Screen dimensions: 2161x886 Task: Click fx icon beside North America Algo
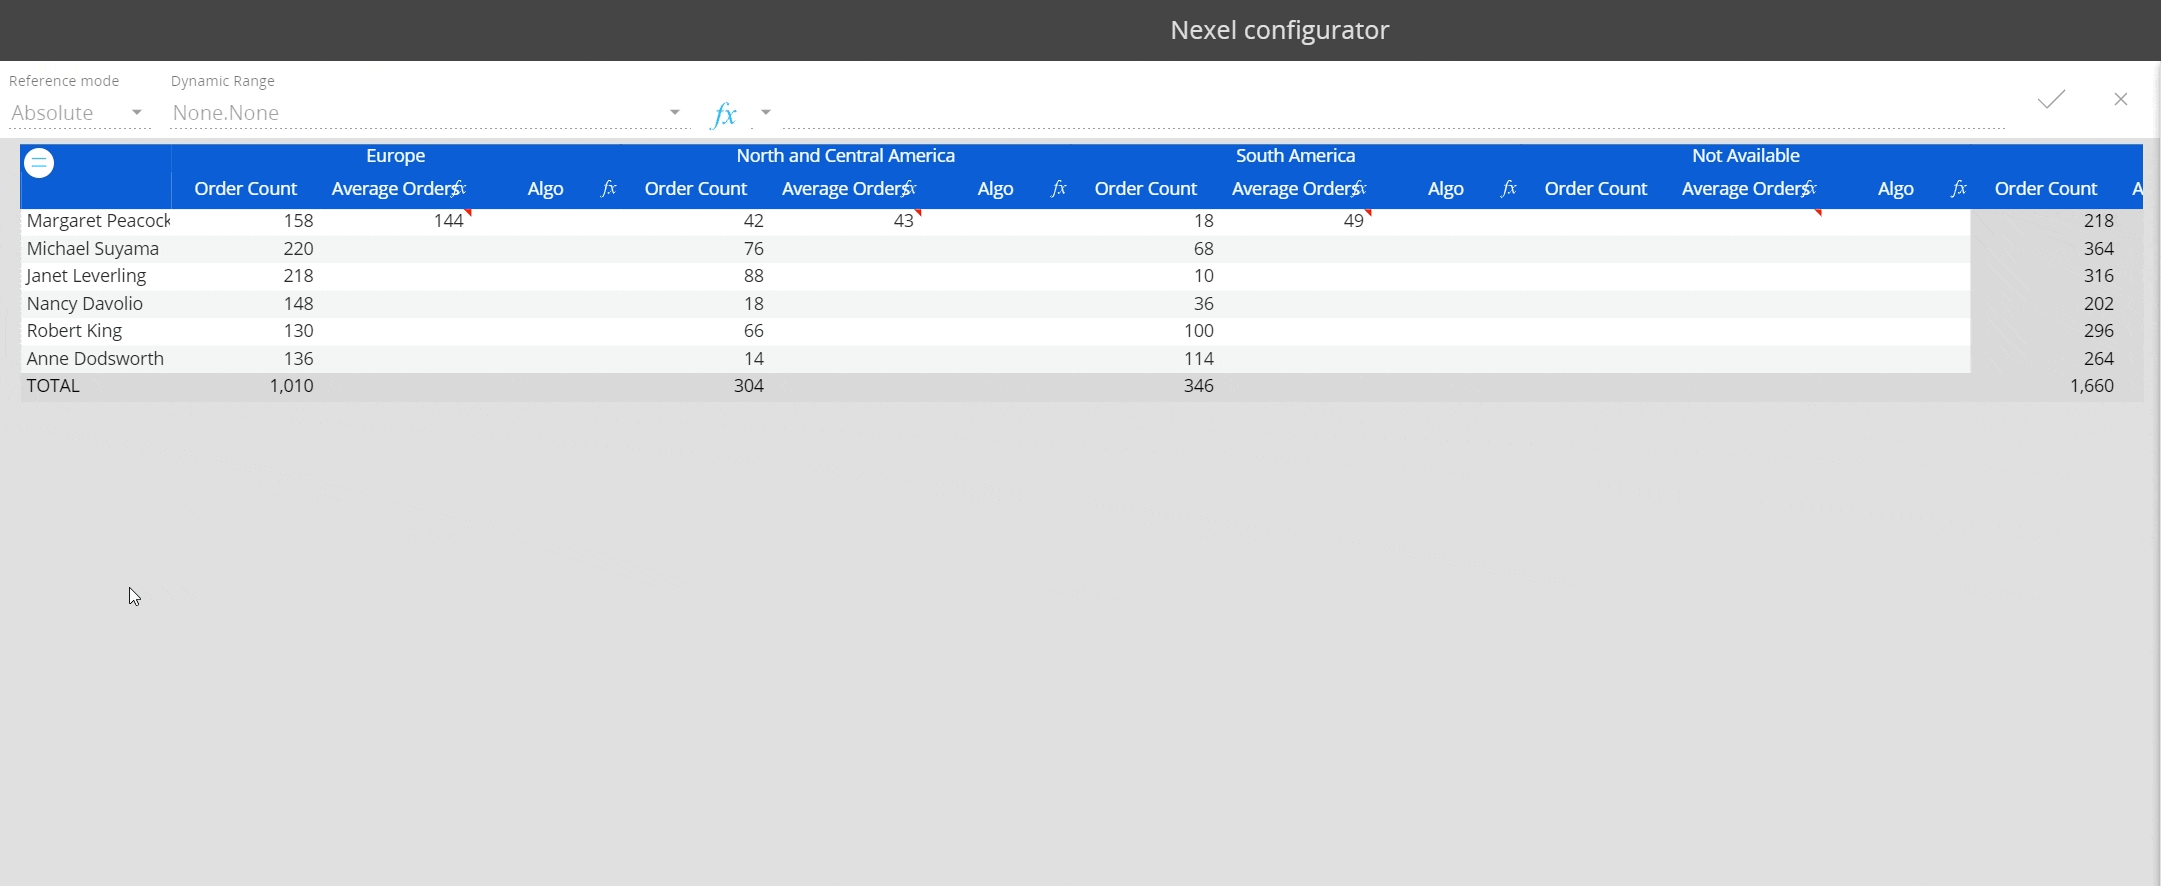coord(1058,188)
